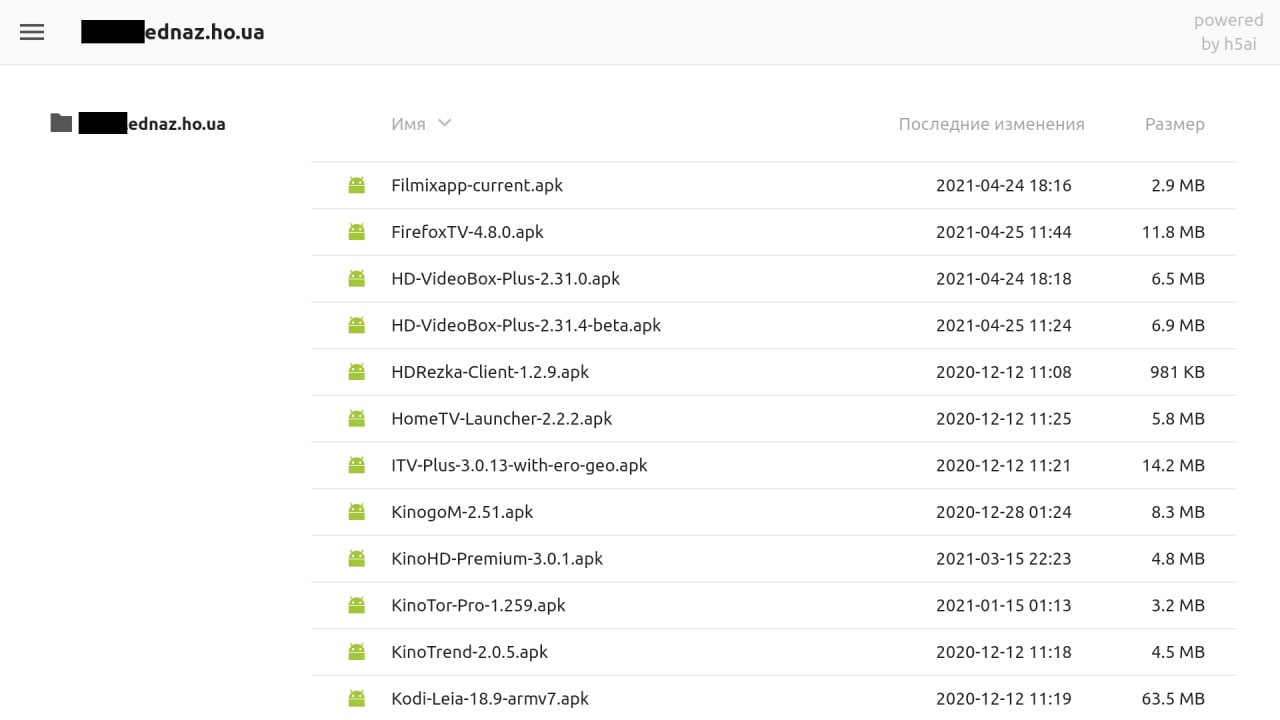Click date 2020-12-12 11:19
This screenshot has width=1280, height=720.
pos(1003,698)
